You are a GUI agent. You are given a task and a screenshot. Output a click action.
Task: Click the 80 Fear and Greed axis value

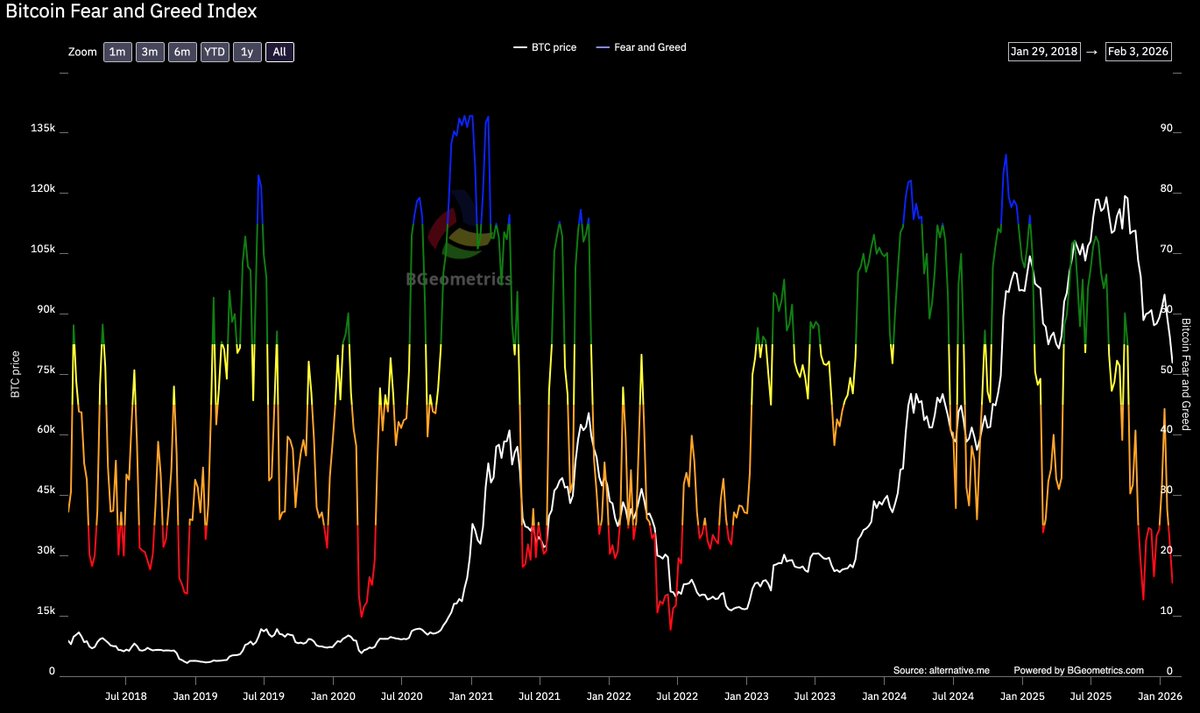[x=1166, y=190]
